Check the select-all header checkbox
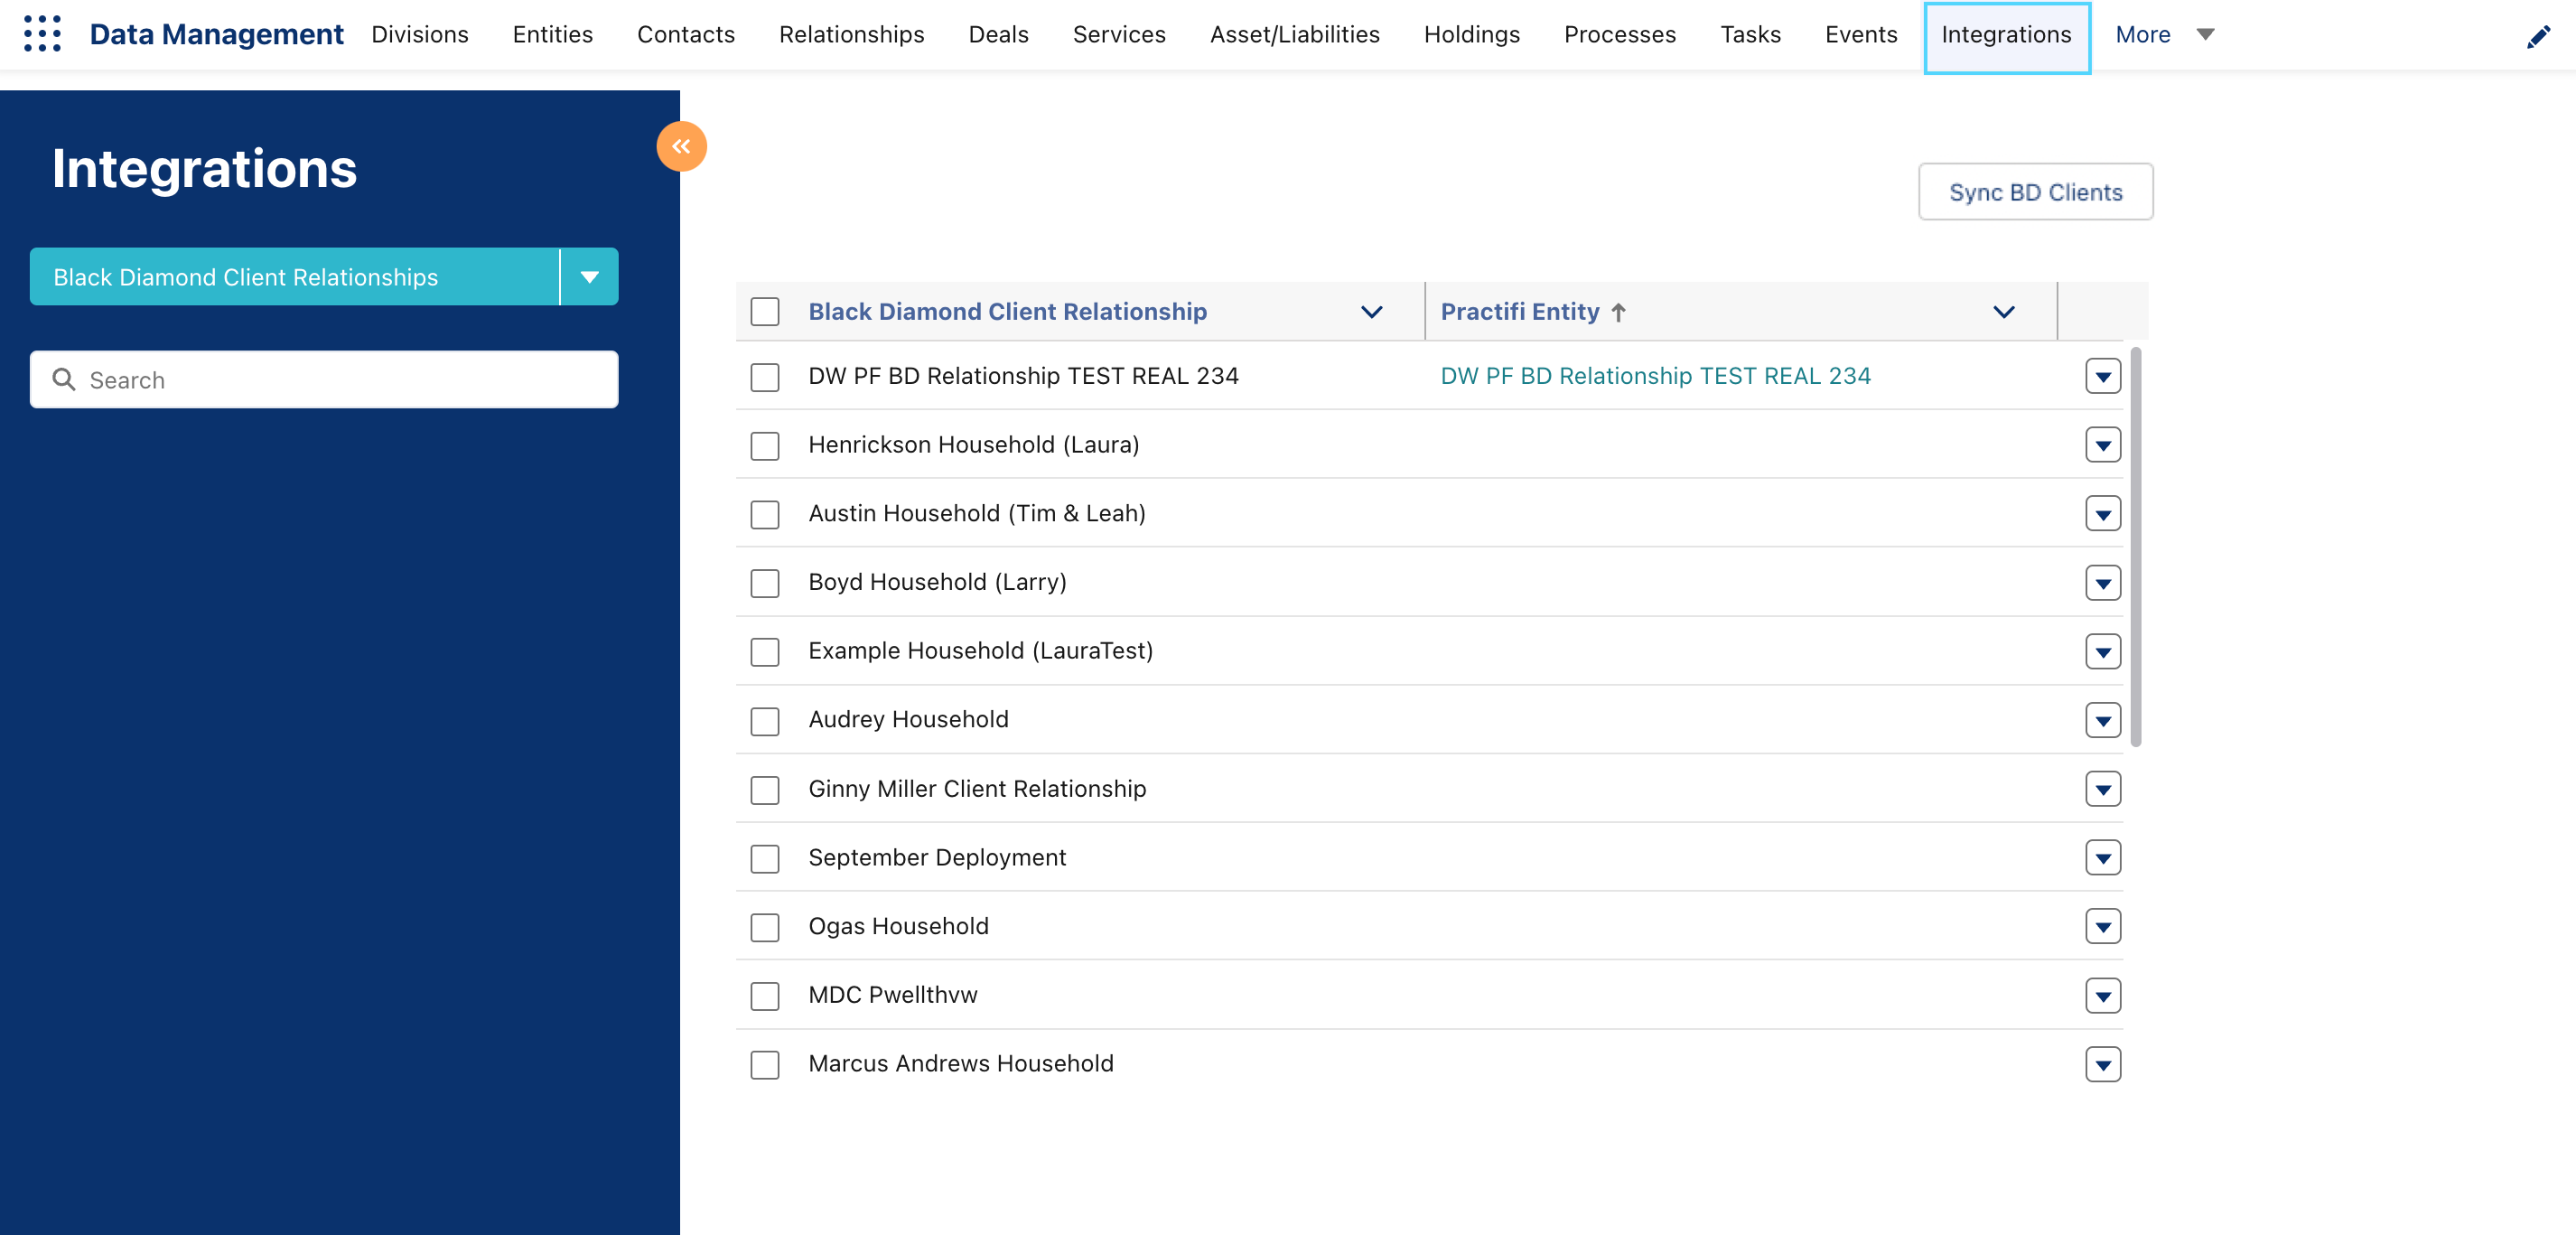 pyautogui.click(x=765, y=312)
